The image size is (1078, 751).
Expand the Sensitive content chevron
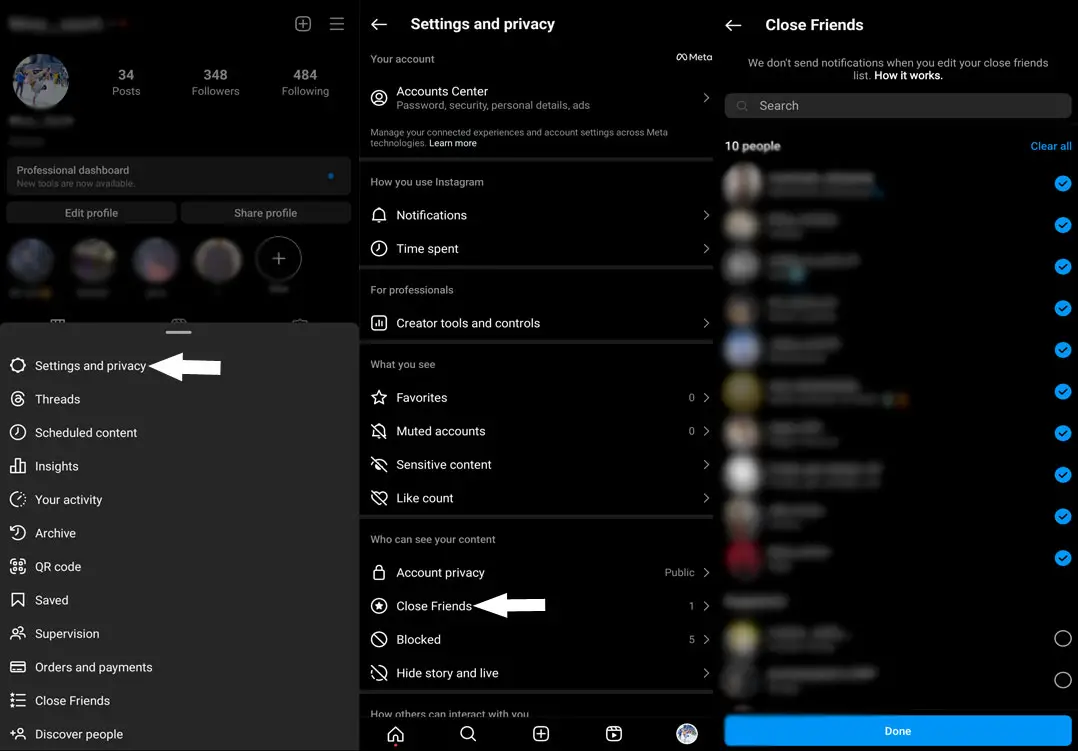706,464
